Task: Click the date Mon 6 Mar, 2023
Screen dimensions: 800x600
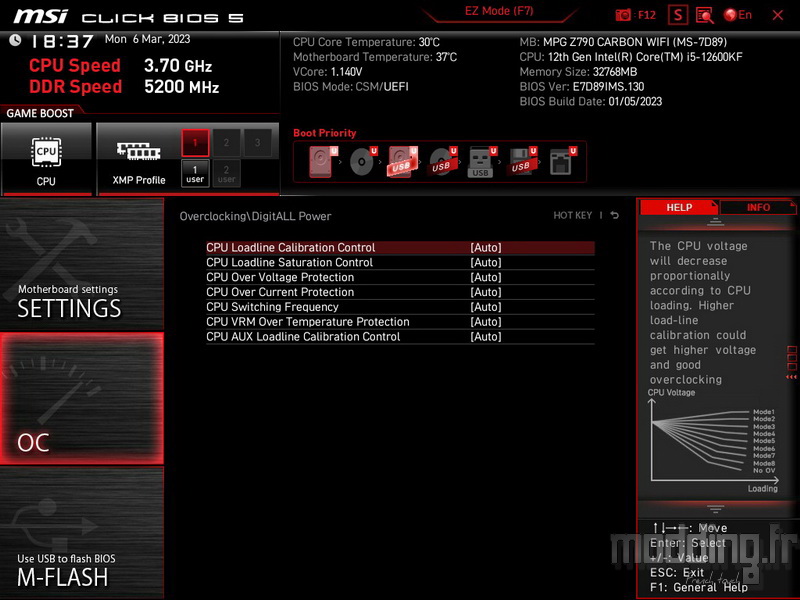Action: (x=147, y=39)
